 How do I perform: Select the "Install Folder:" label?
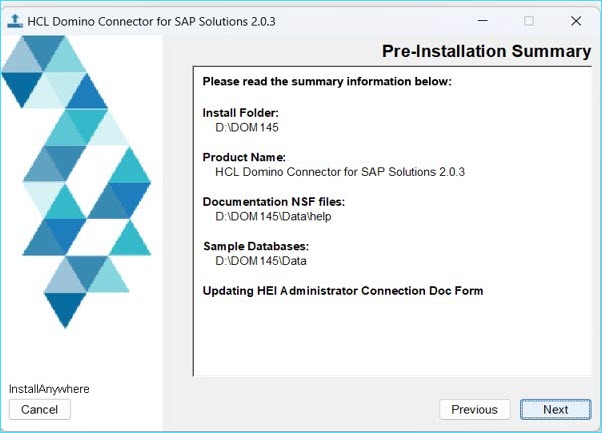pyautogui.click(x=240, y=113)
